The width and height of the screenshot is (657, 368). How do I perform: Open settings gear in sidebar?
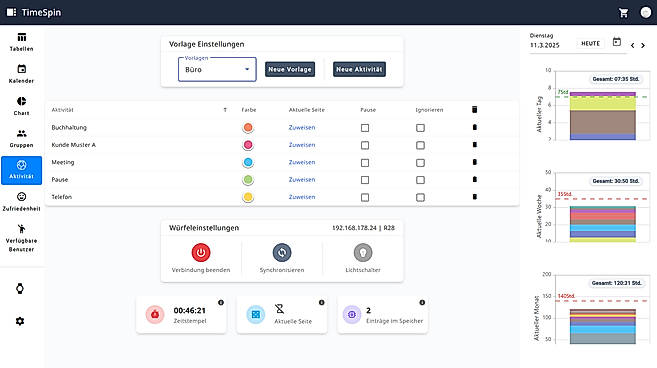[x=20, y=321]
